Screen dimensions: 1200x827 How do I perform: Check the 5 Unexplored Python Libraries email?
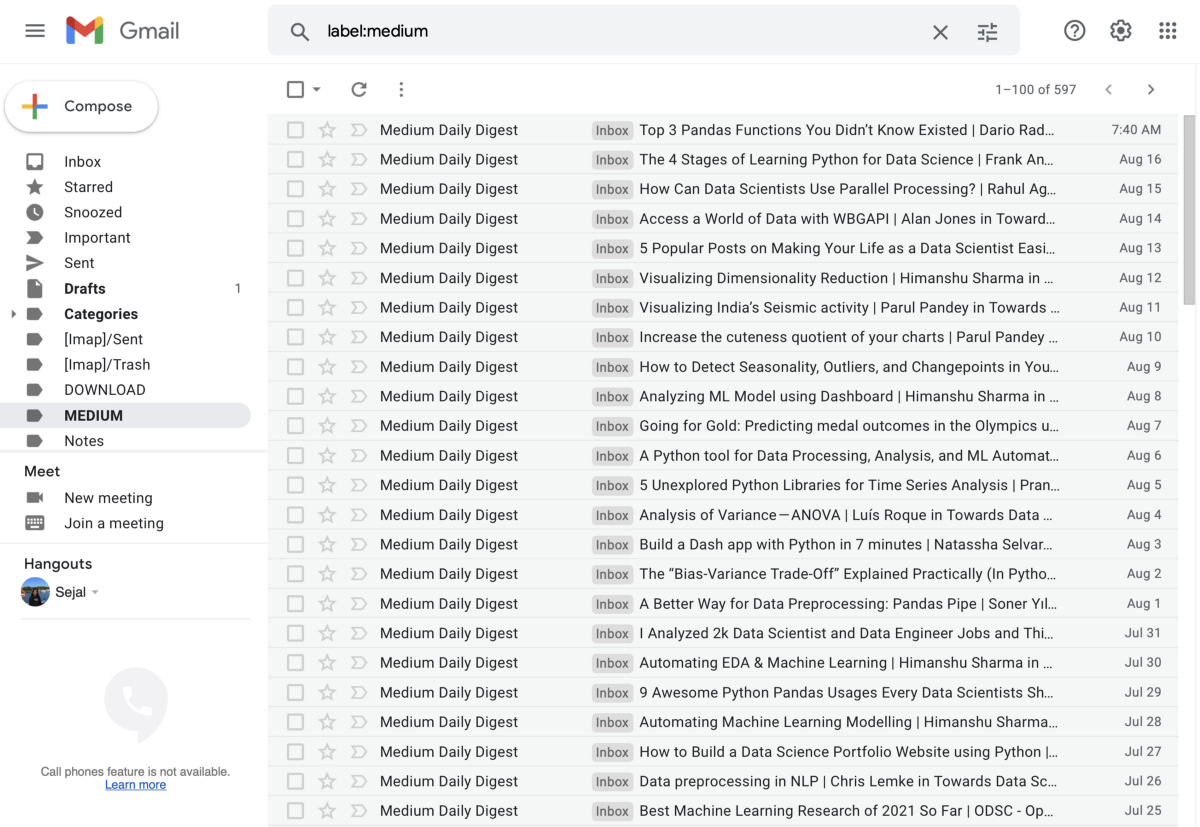coord(295,485)
